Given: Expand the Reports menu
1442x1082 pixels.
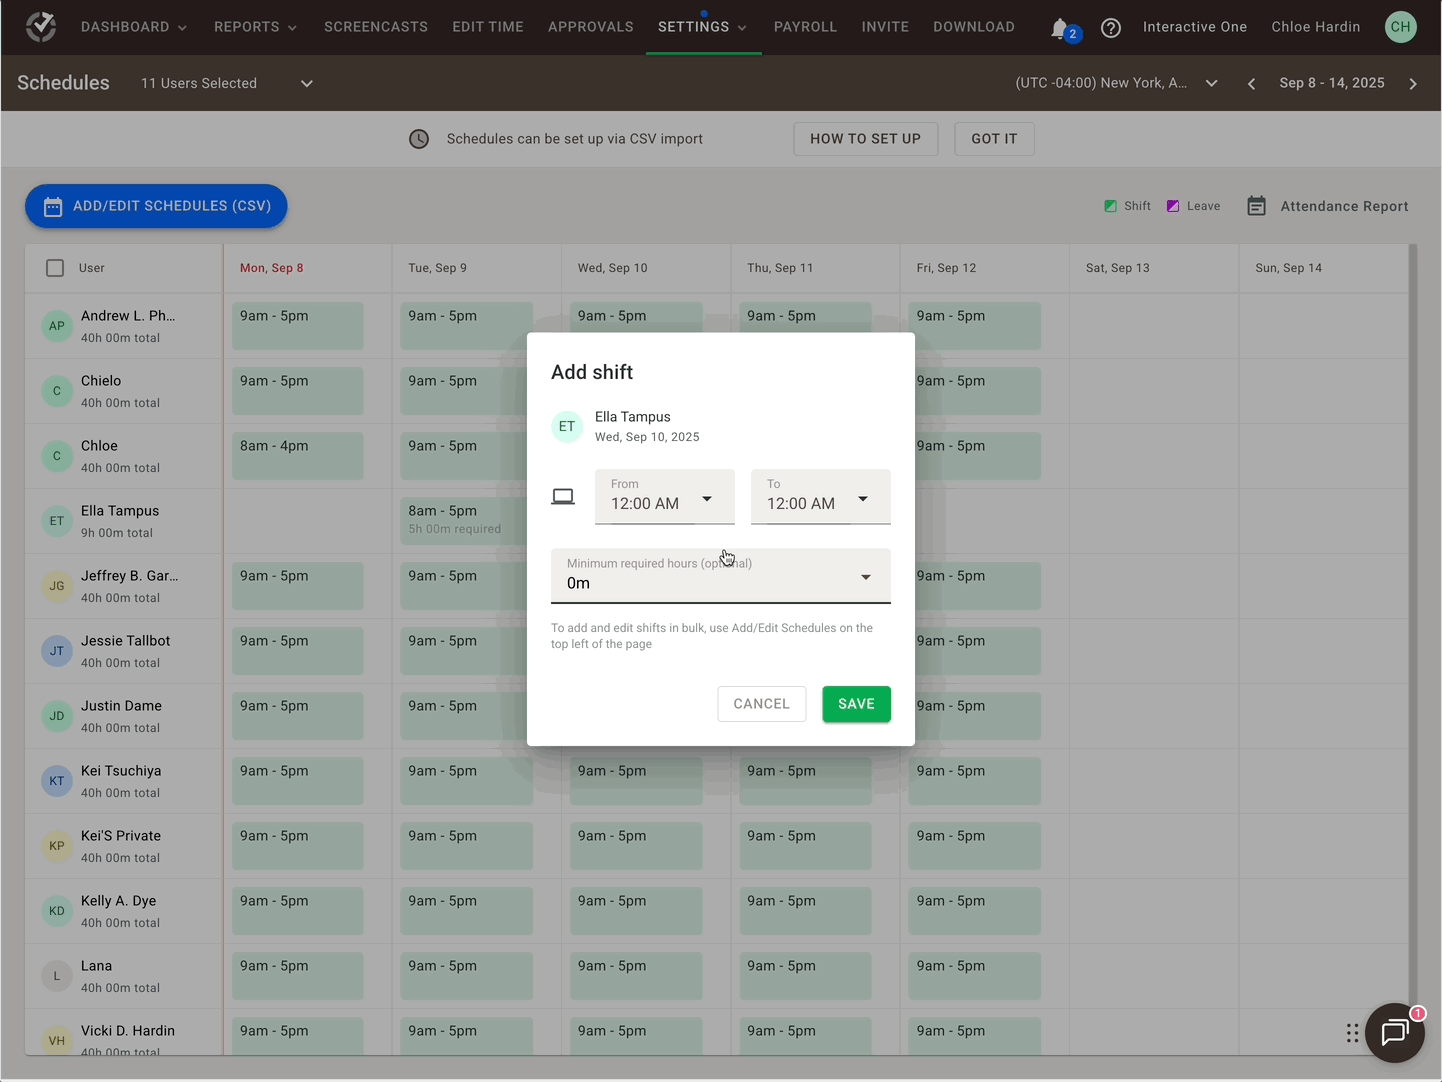Looking at the screenshot, I should [256, 27].
